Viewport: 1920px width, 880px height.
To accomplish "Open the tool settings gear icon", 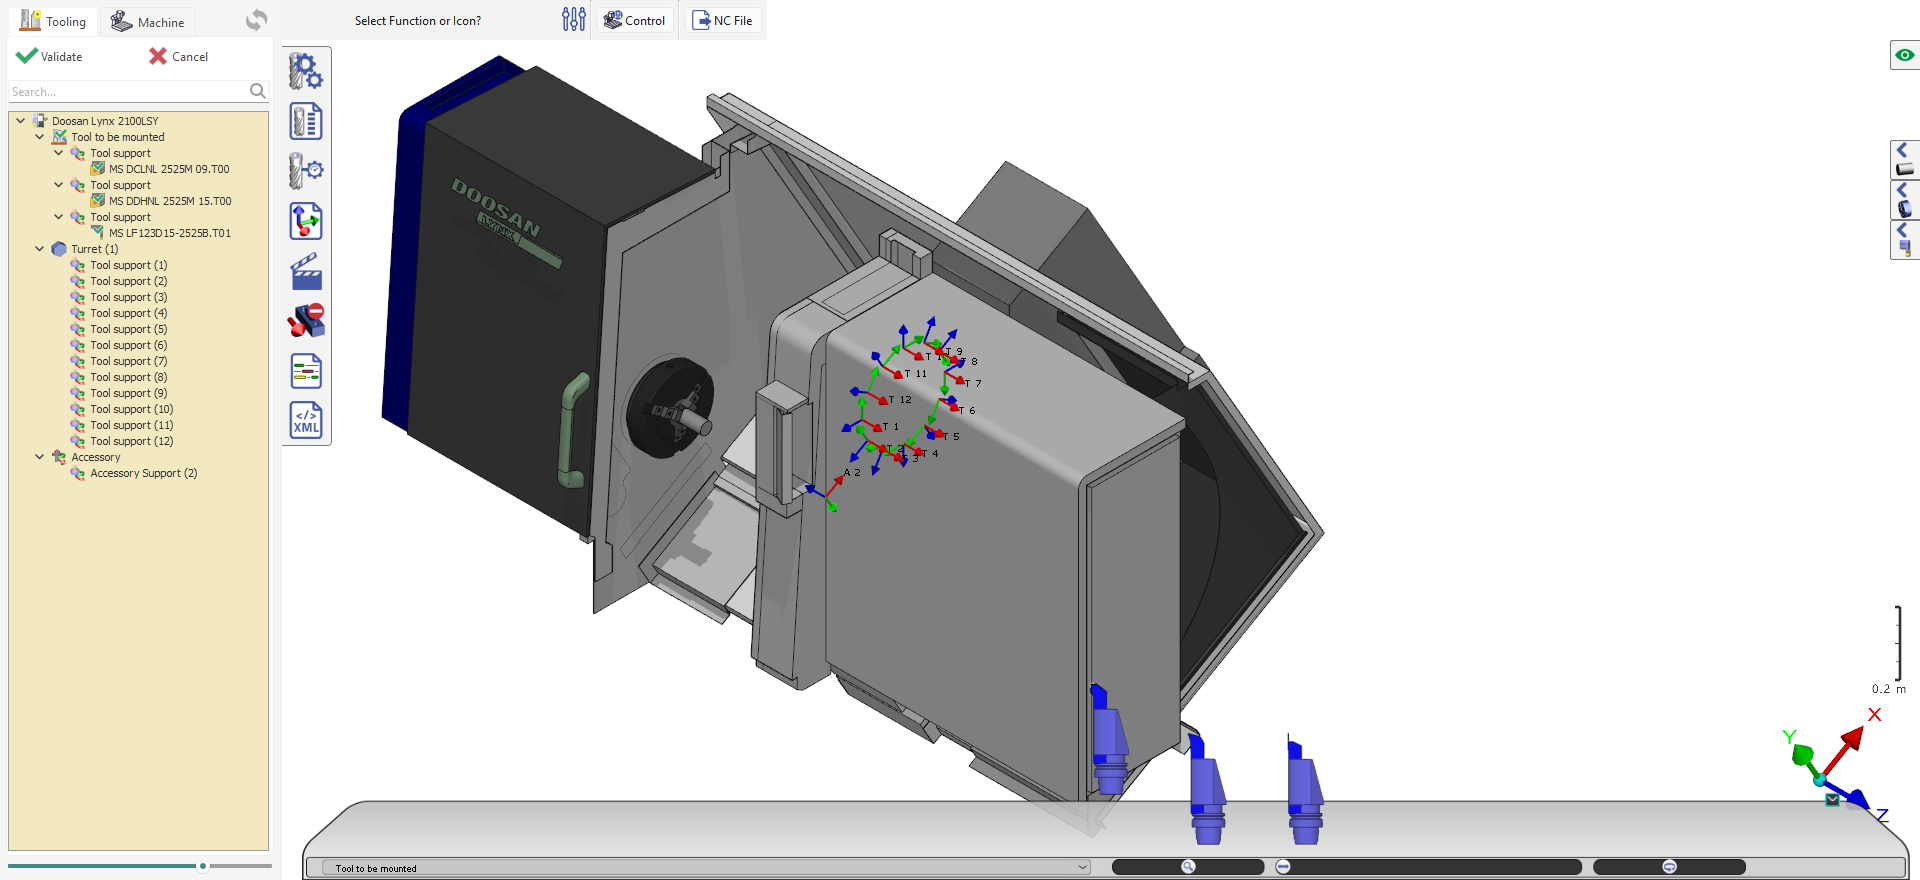I will click(x=306, y=72).
